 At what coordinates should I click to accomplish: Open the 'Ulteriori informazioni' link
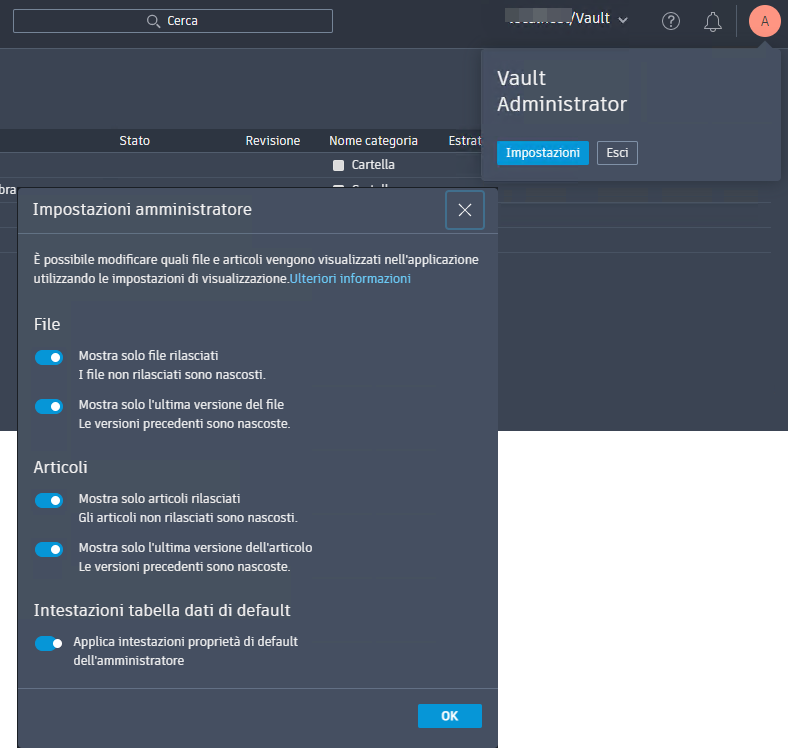(350, 278)
